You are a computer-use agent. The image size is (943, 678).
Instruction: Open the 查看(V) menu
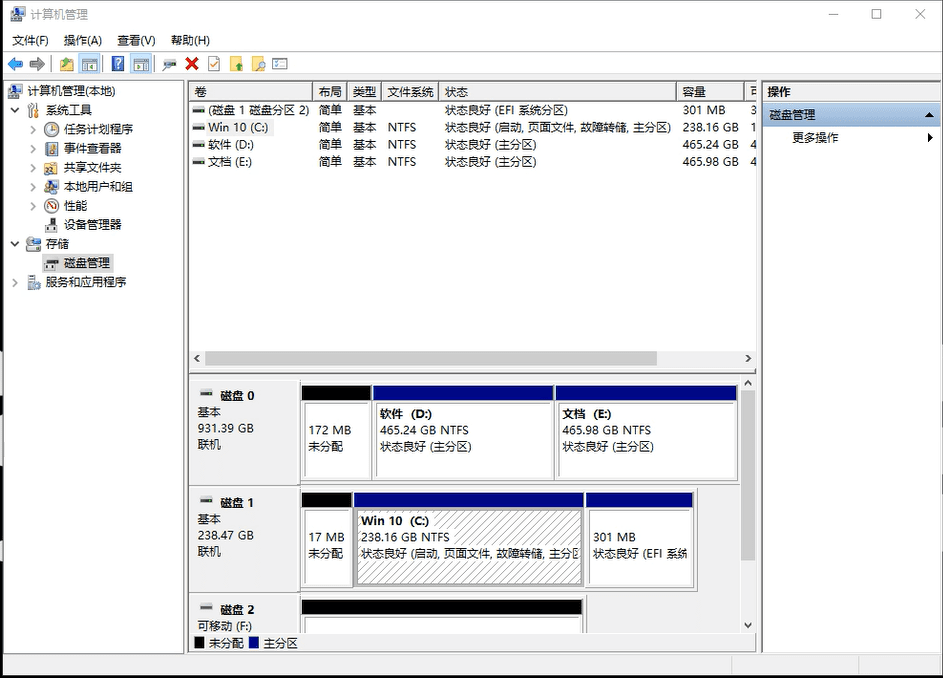[135, 40]
